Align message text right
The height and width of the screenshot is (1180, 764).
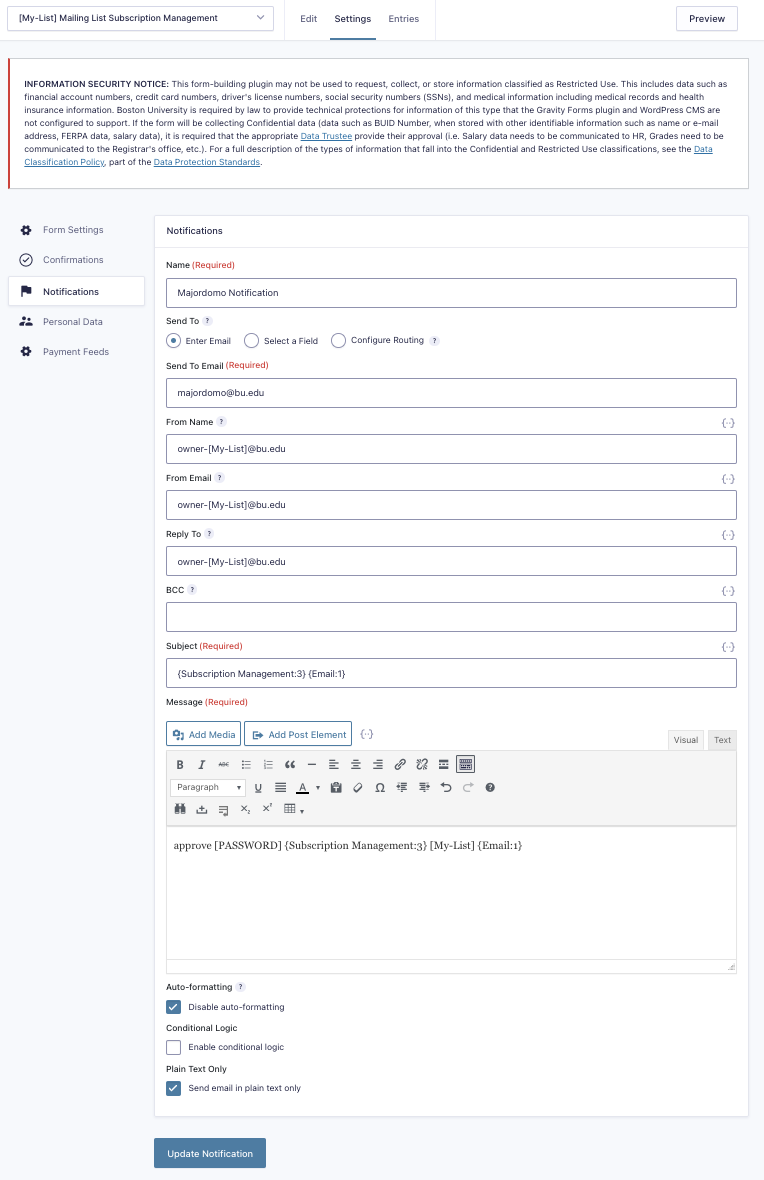(378, 765)
